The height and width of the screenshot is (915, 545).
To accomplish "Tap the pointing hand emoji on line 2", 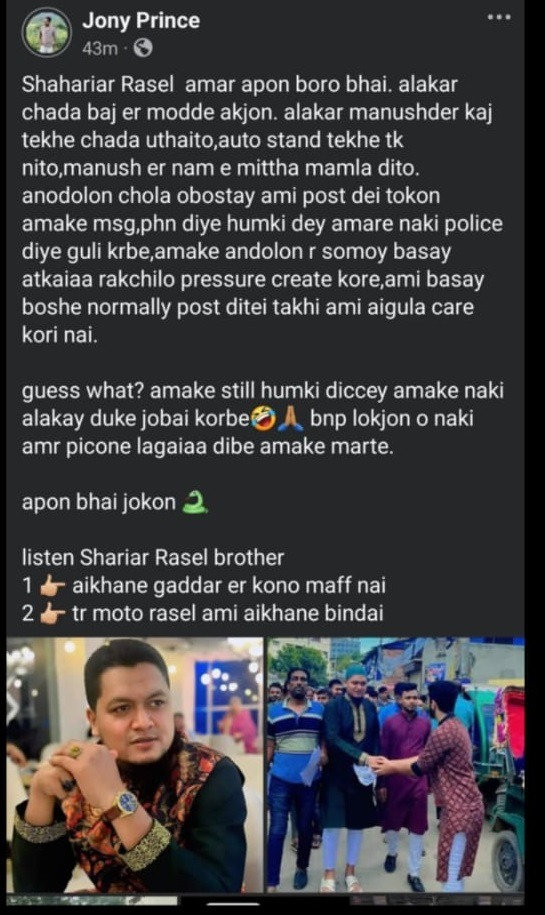I will pyautogui.click(x=52, y=614).
